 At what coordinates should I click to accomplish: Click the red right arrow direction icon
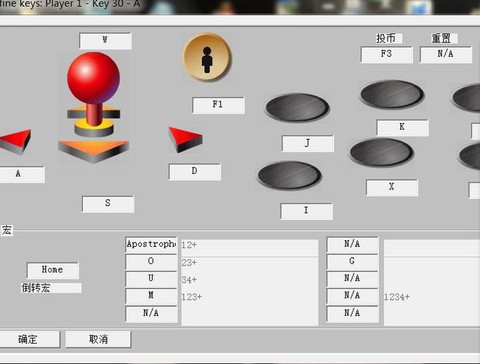coord(185,139)
